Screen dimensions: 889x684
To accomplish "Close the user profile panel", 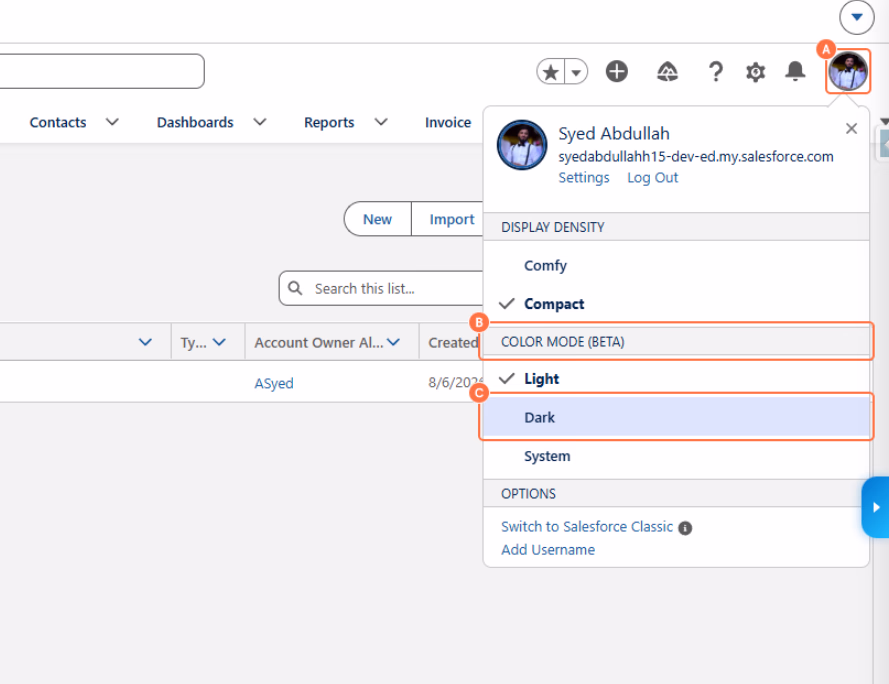I will [851, 129].
